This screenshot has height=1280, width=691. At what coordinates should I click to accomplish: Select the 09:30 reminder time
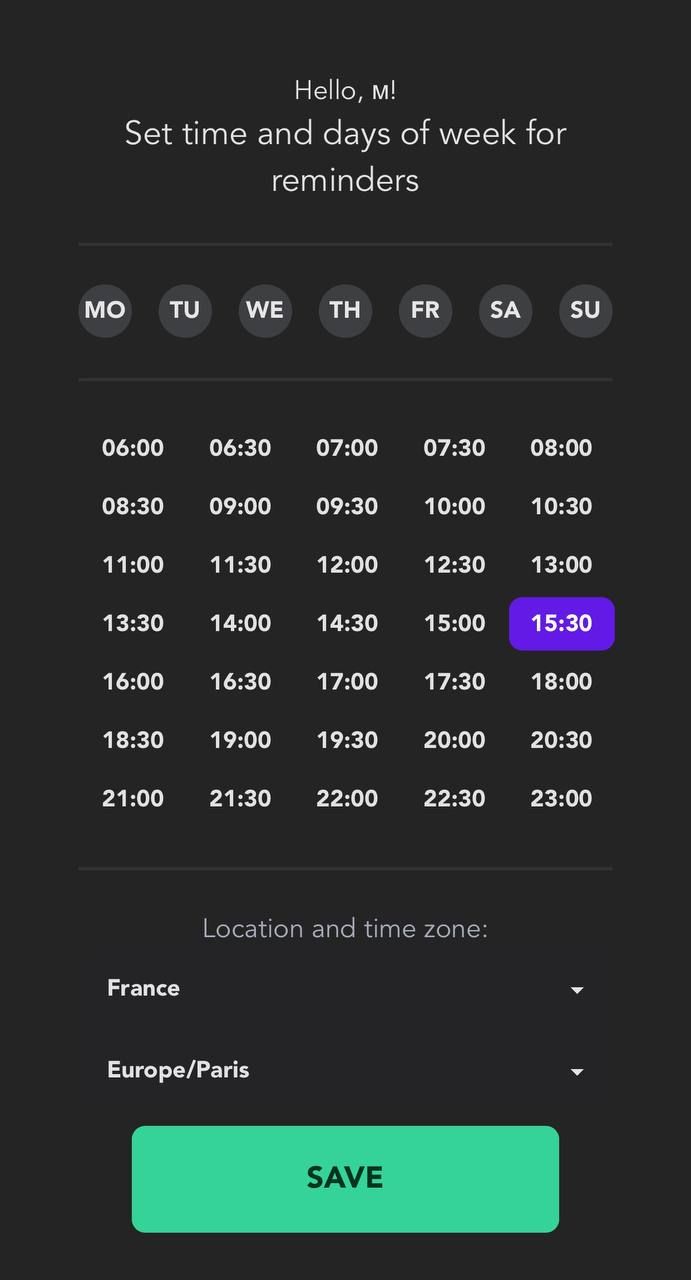pos(347,506)
